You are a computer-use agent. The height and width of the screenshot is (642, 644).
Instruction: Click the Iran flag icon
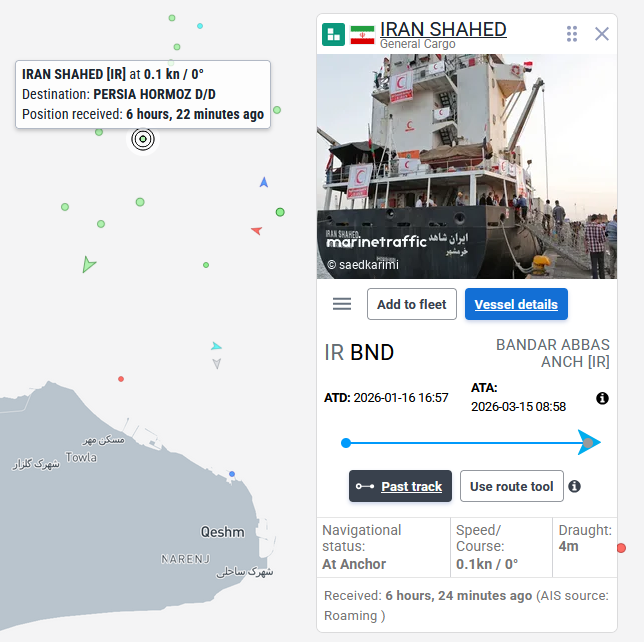[362, 35]
